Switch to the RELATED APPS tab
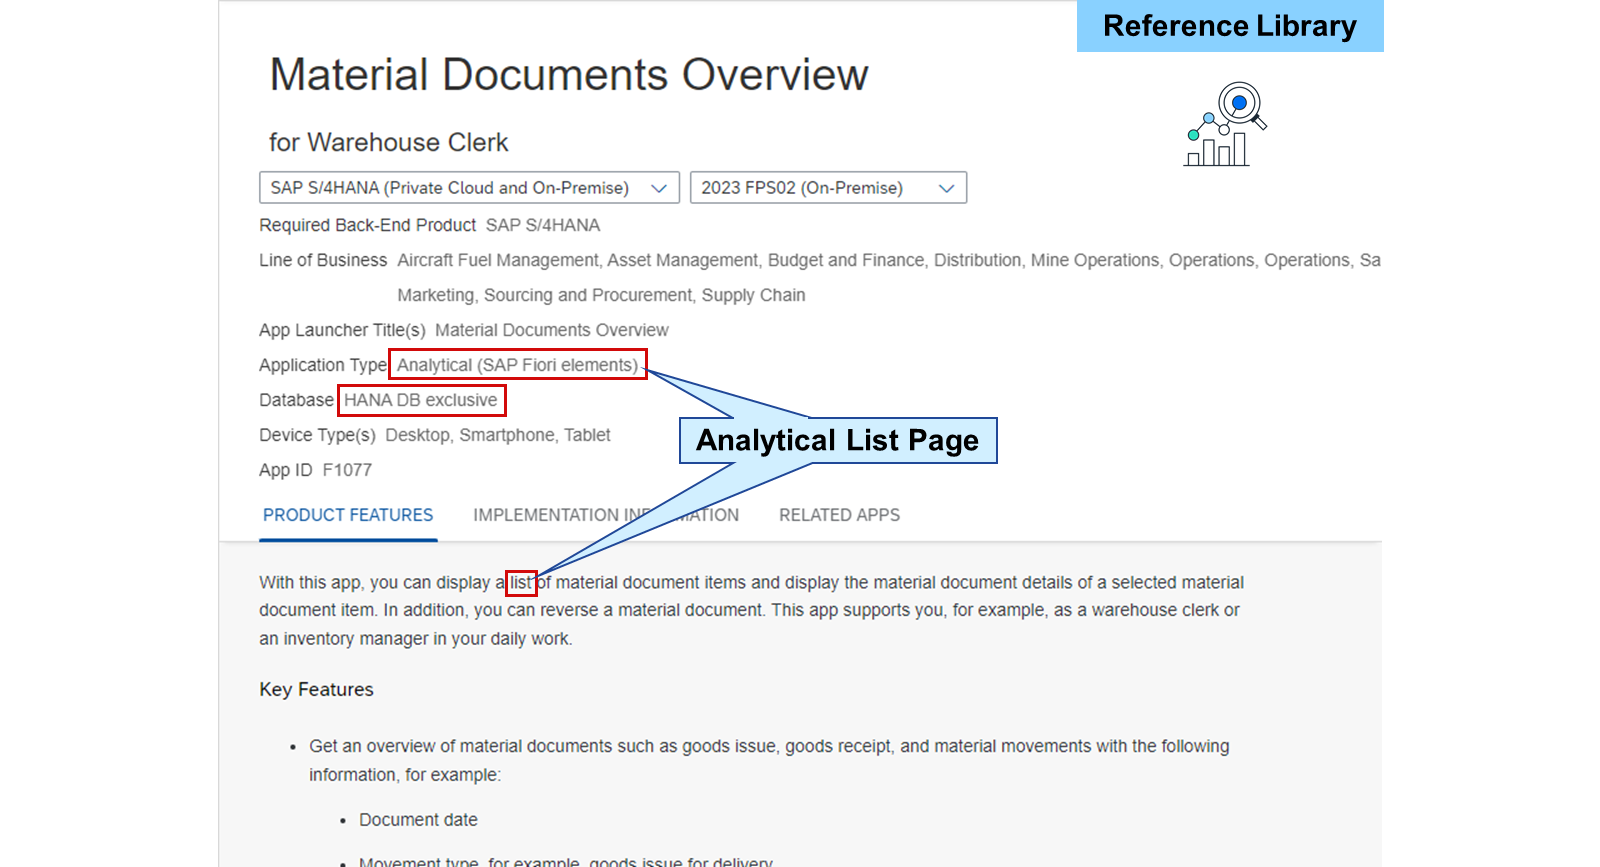This screenshot has height=867, width=1600. (x=839, y=515)
